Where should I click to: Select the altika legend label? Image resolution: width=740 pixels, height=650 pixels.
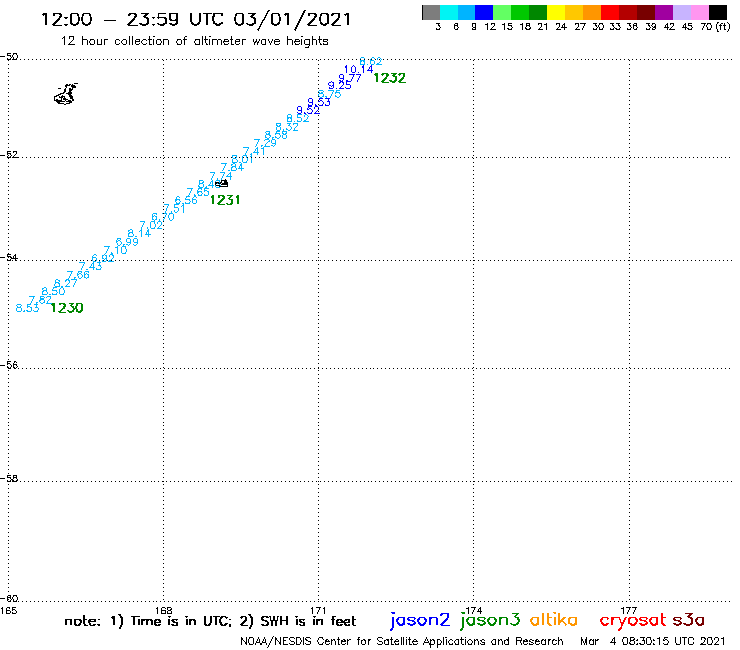(554, 619)
